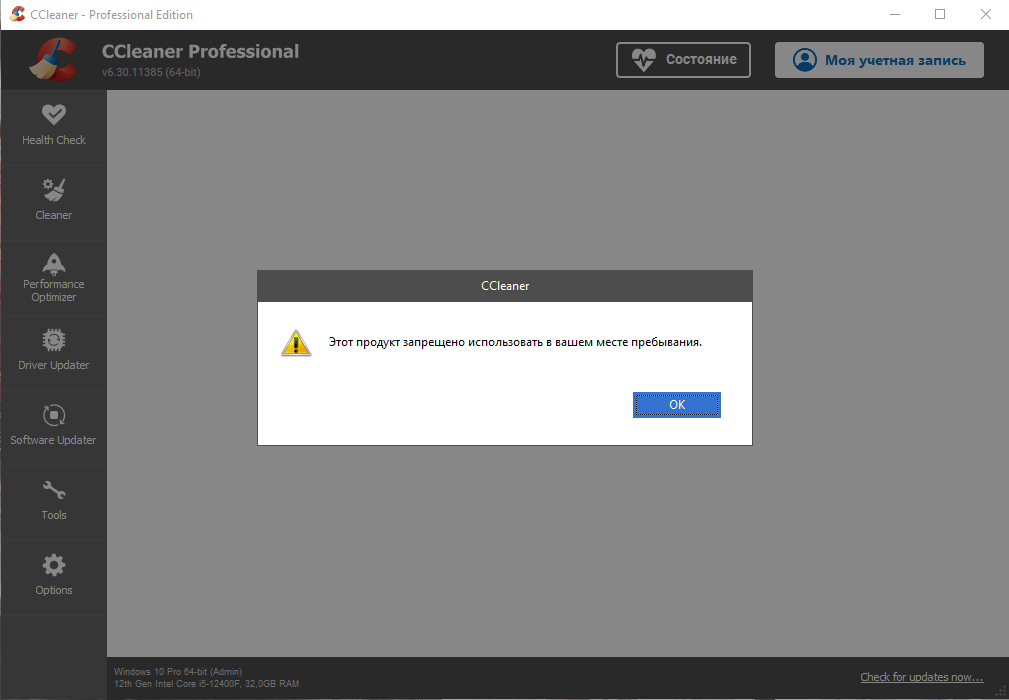This screenshot has width=1009, height=700.
Task: Open the Options gear section
Action: [x=53, y=578]
